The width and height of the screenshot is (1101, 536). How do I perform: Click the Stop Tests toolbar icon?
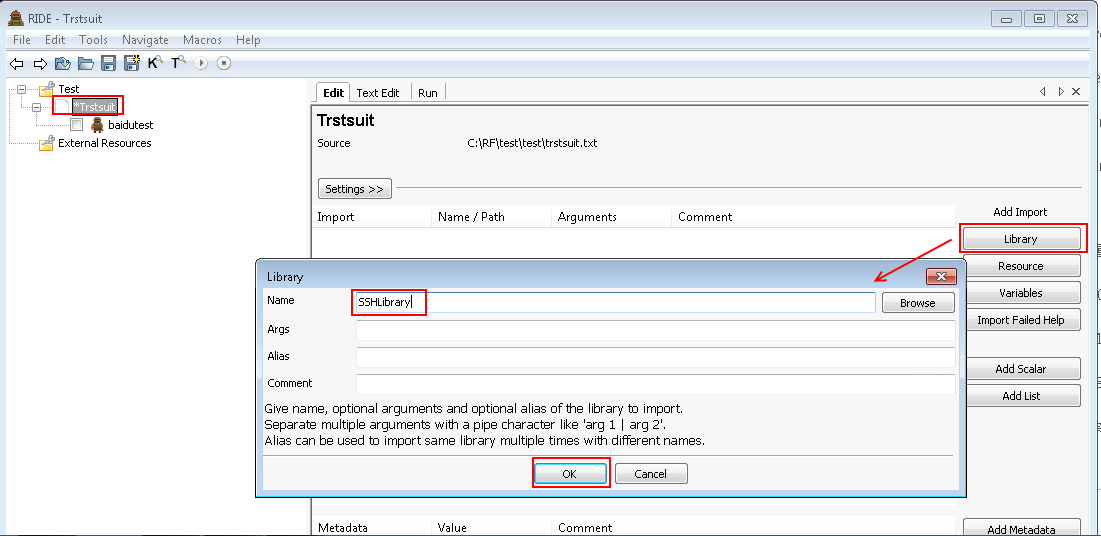223,64
